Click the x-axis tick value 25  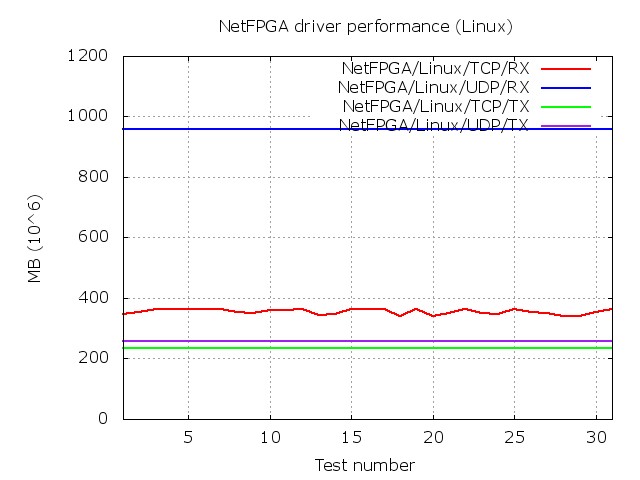pyautogui.click(x=514, y=437)
